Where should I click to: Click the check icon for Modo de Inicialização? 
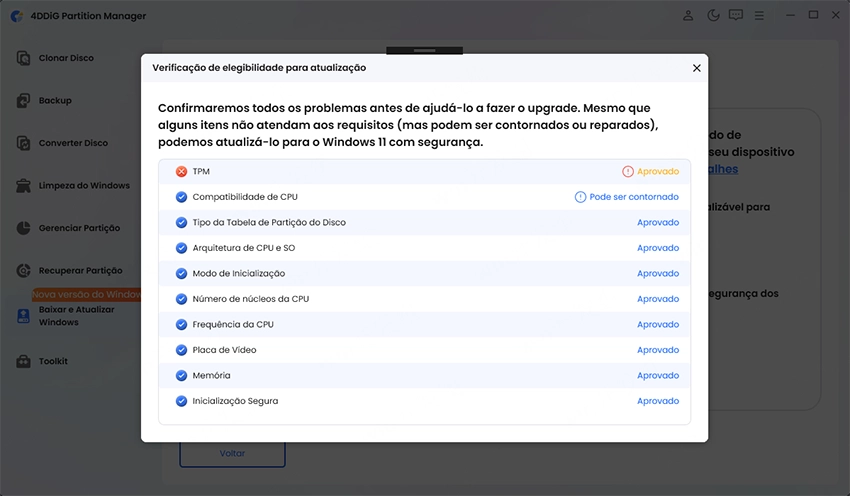click(x=182, y=273)
